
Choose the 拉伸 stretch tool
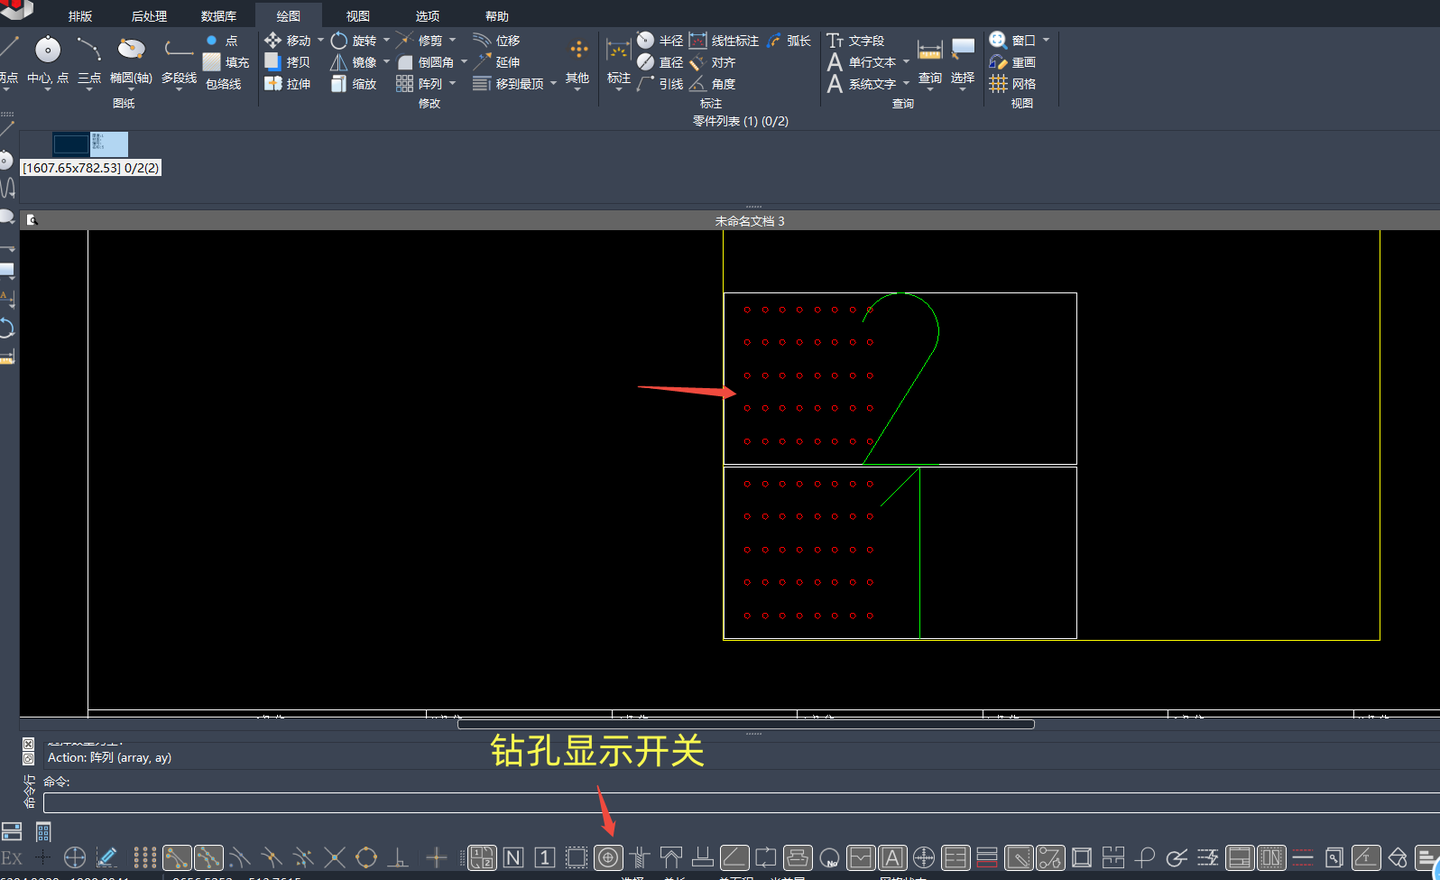click(288, 84)
